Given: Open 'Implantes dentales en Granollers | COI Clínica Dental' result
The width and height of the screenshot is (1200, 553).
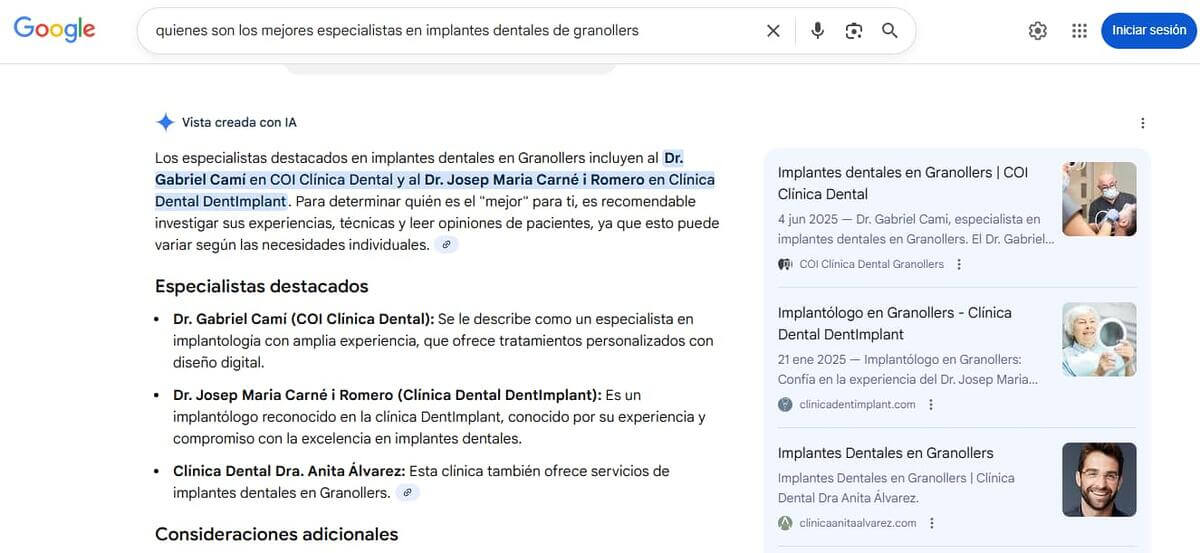Looking at the screenshot, I should 903,183.
